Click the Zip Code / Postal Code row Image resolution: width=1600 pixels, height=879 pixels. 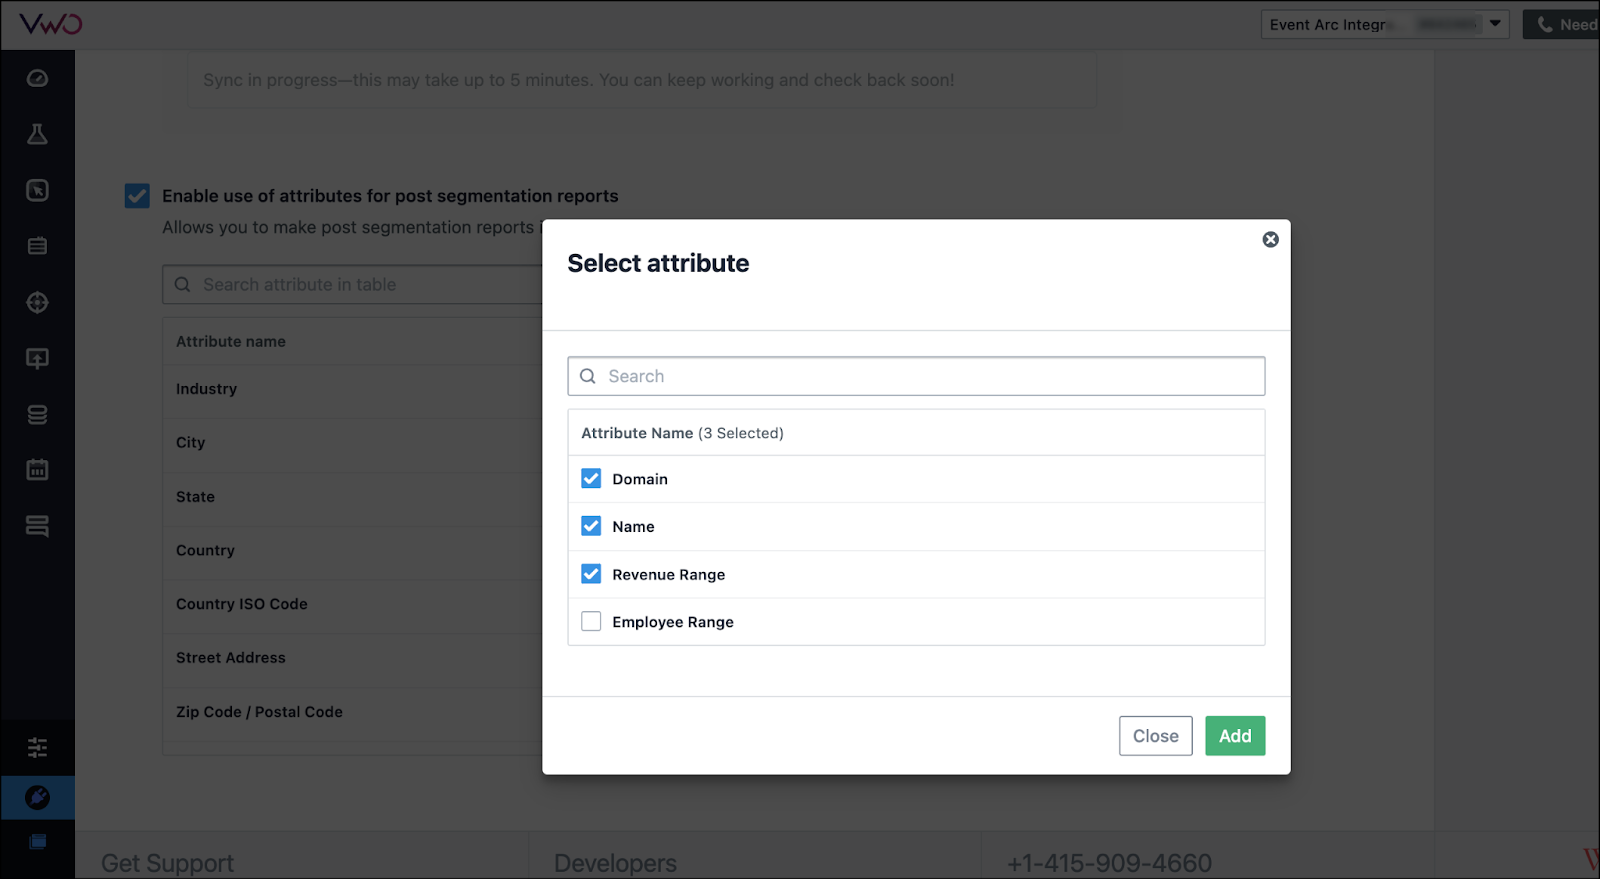click(x=352, y=712)
